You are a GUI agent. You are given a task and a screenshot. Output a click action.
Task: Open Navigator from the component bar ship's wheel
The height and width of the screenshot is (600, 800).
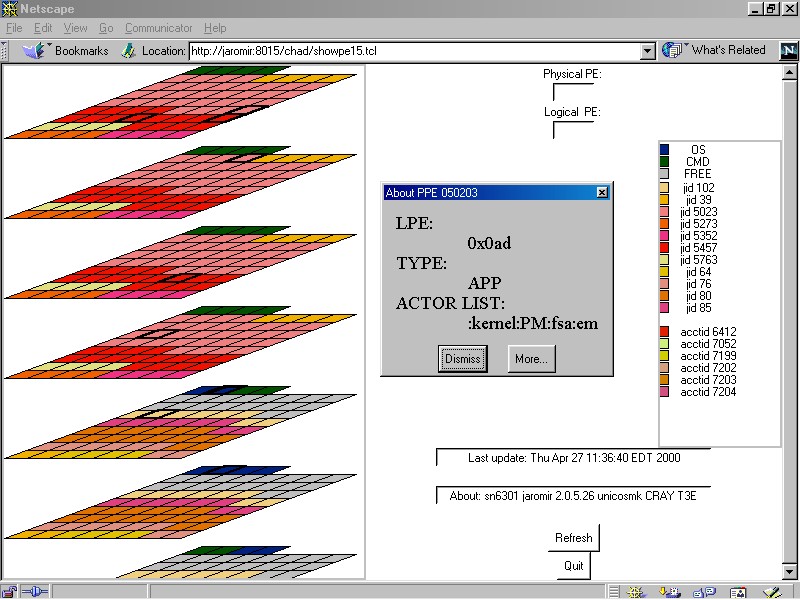(636, 592)
